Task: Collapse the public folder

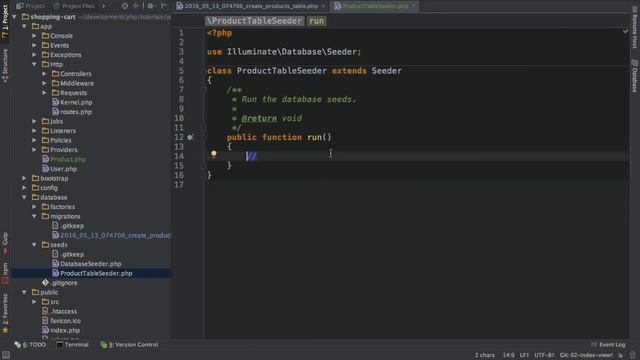Action: click(x=24, y=292)
